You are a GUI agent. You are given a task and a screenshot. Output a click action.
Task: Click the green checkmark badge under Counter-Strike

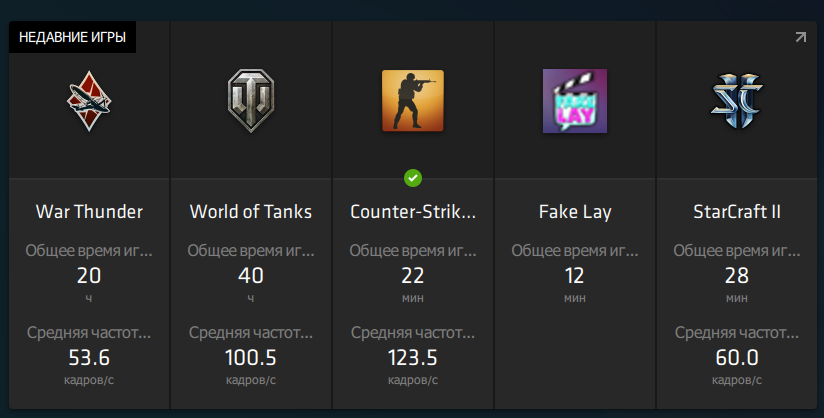pos(413,178)
